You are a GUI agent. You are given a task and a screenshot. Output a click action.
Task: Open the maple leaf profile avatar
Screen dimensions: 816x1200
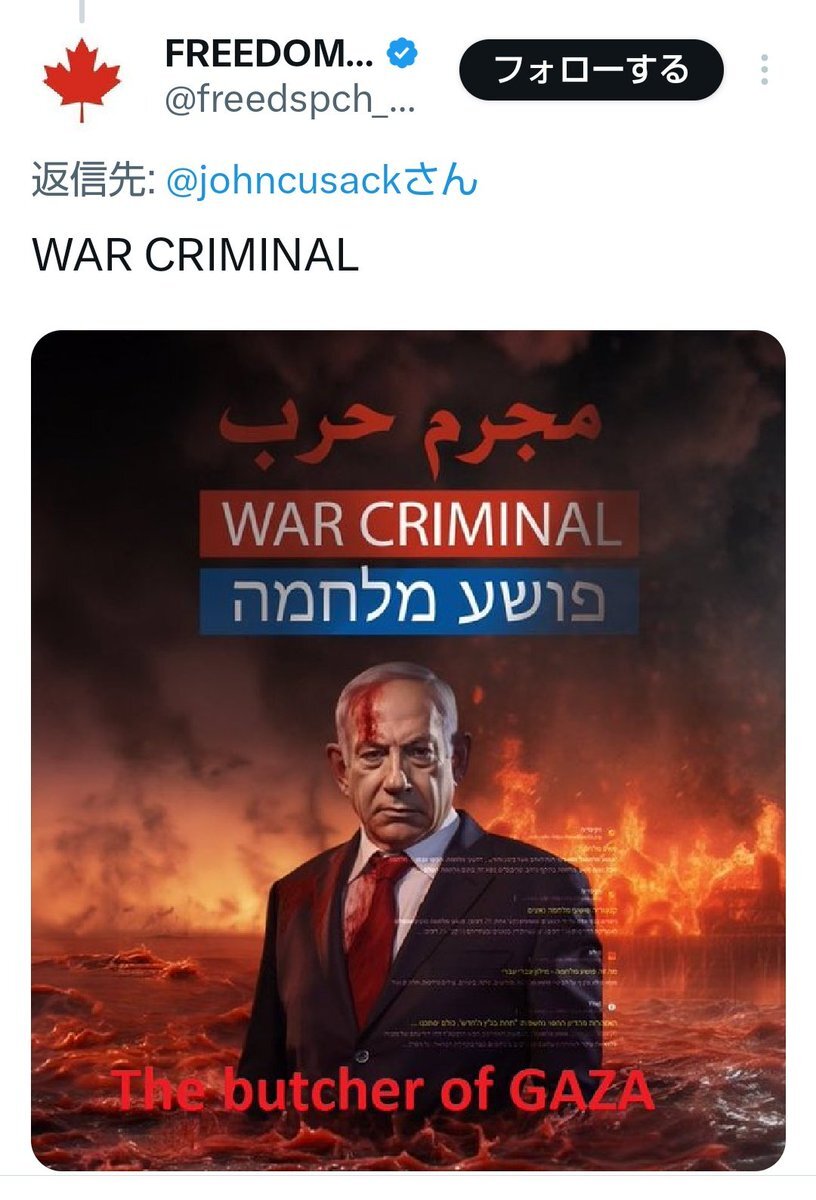(x=81, y=80)
